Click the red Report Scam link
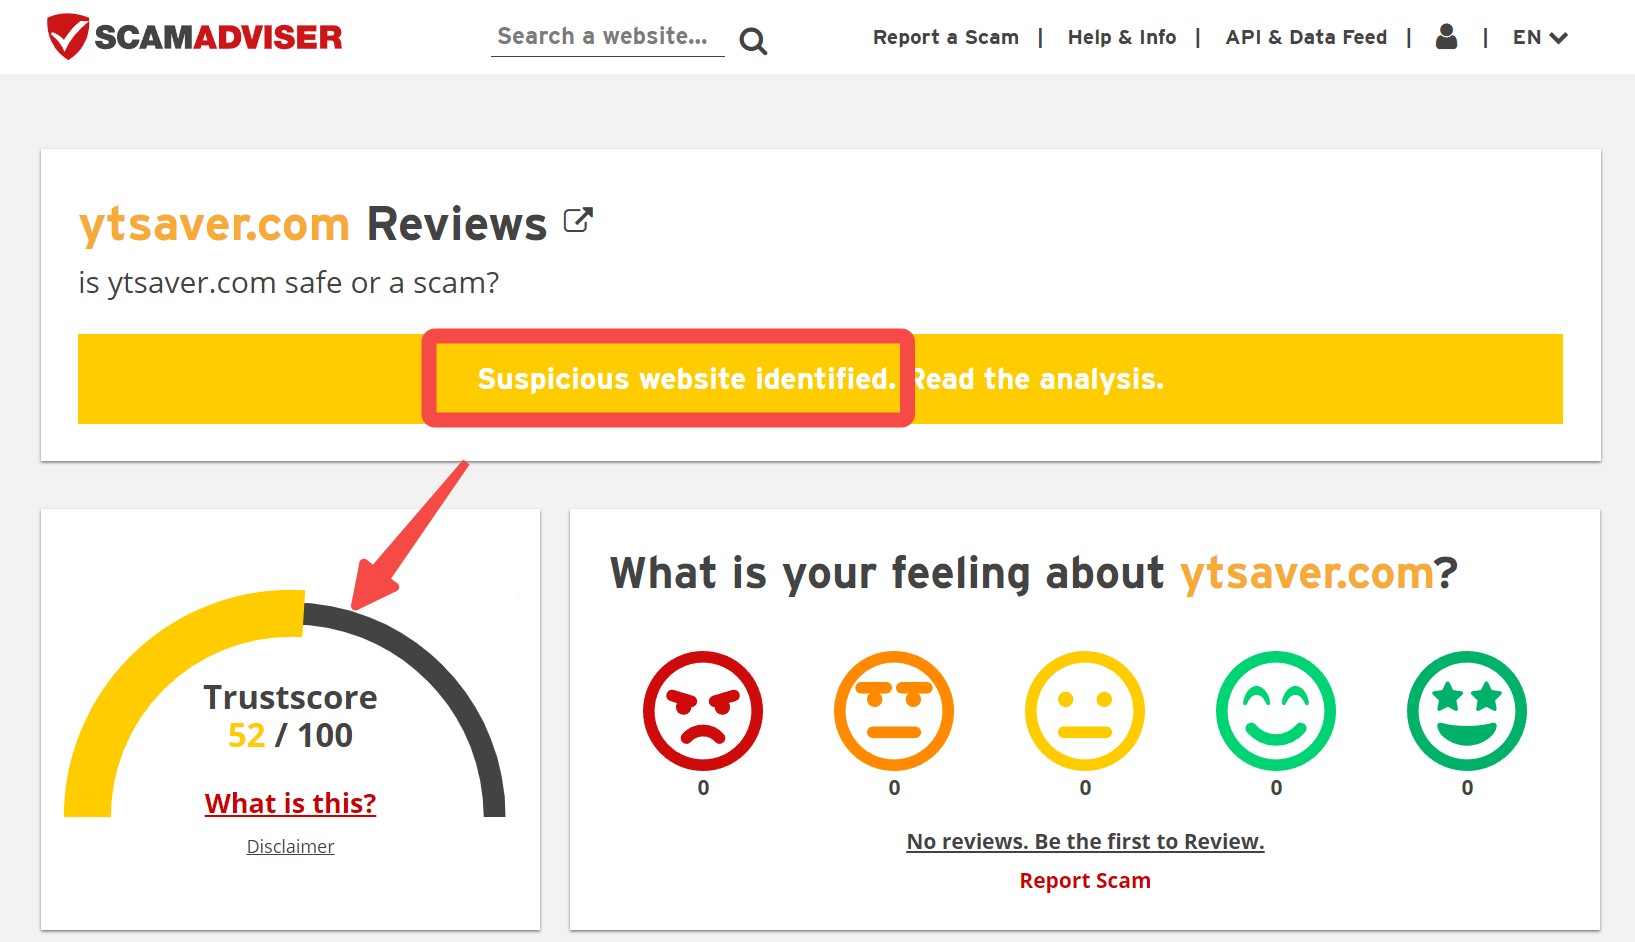The image size is (1635, 942). [x=1085, y=881]
